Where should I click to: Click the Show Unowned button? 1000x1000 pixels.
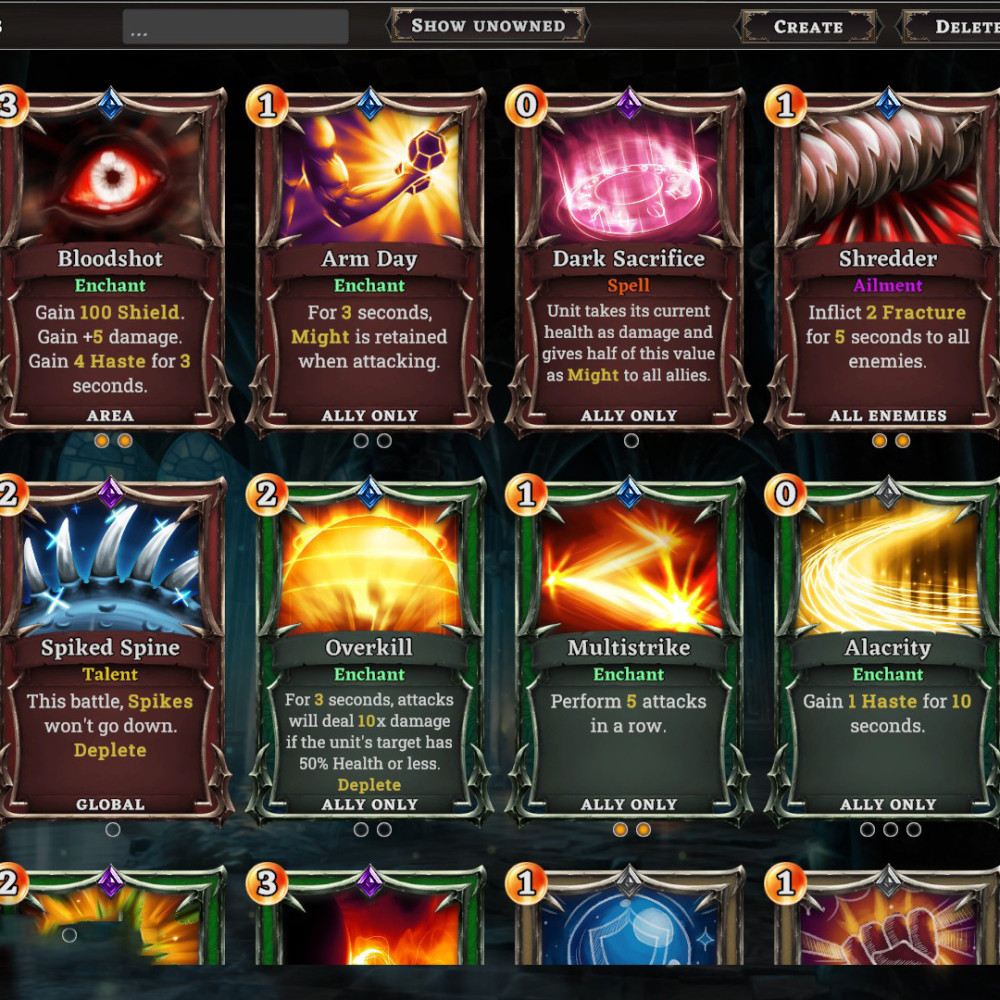click(x=488, y=26)
